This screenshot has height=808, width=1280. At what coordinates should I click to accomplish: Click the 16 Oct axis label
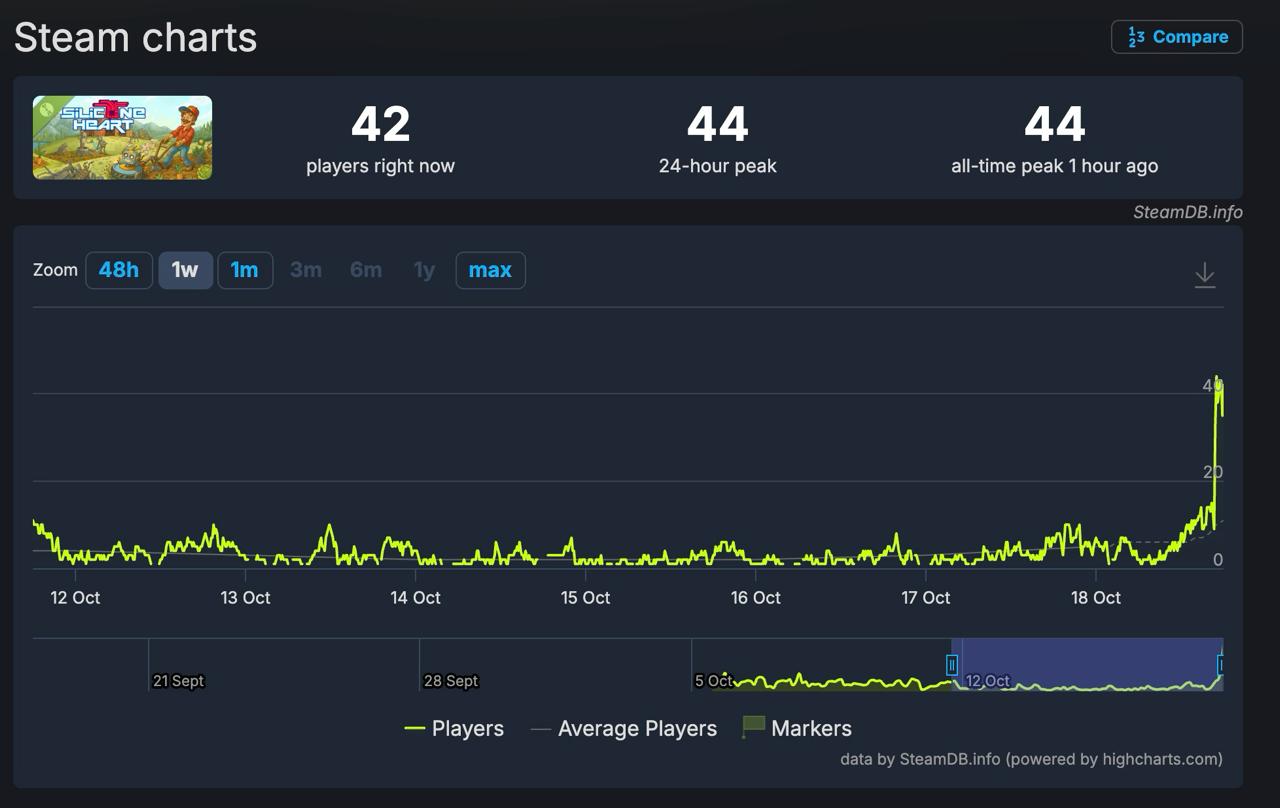coord(755,598)
